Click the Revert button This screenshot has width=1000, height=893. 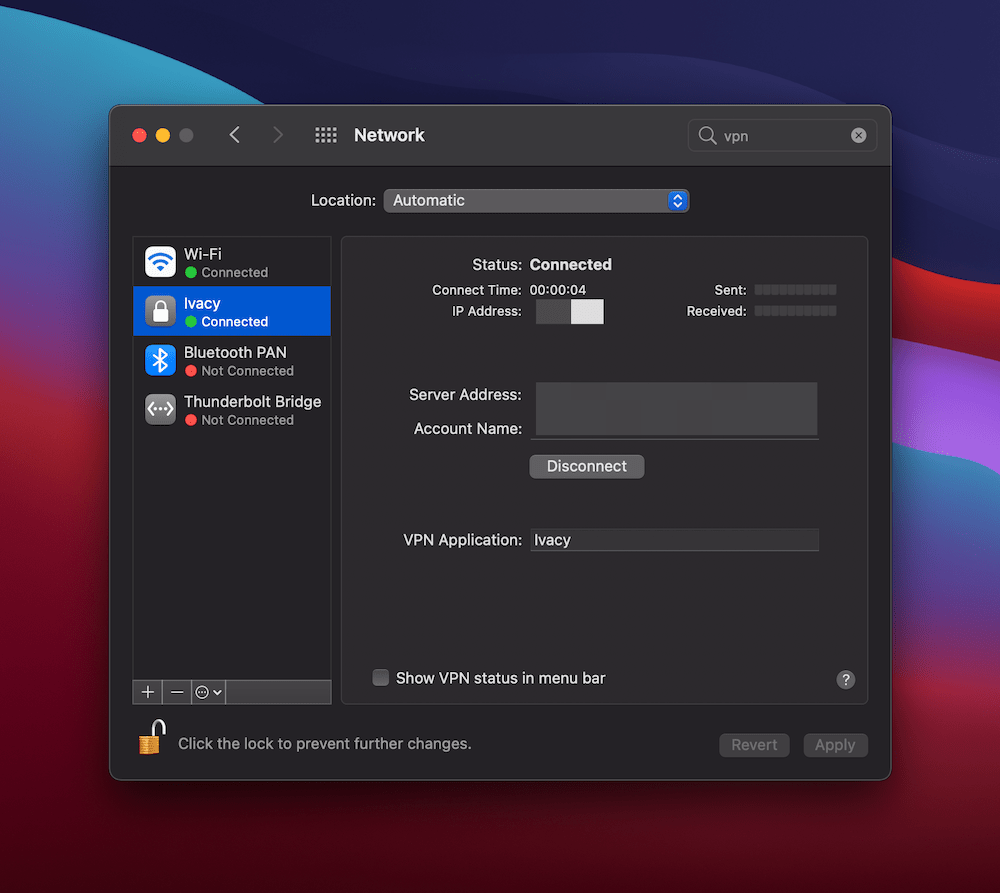pos(754,745)
